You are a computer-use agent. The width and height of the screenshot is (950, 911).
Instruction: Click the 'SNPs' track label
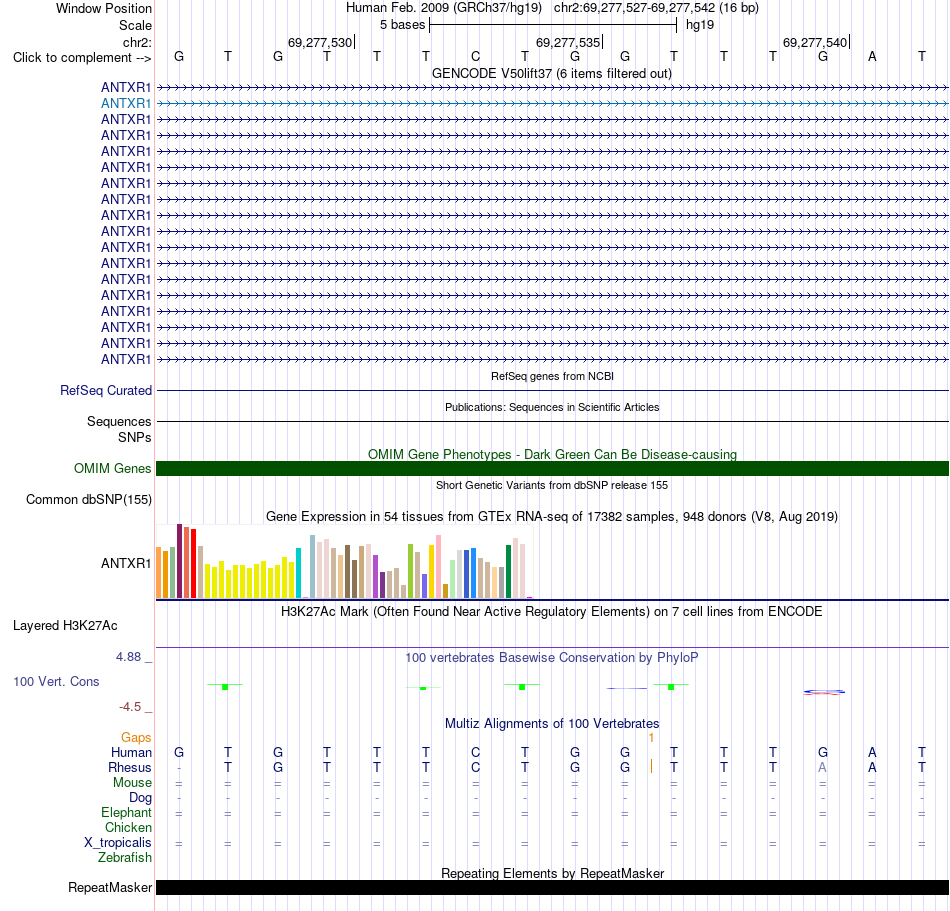[135, 437]
